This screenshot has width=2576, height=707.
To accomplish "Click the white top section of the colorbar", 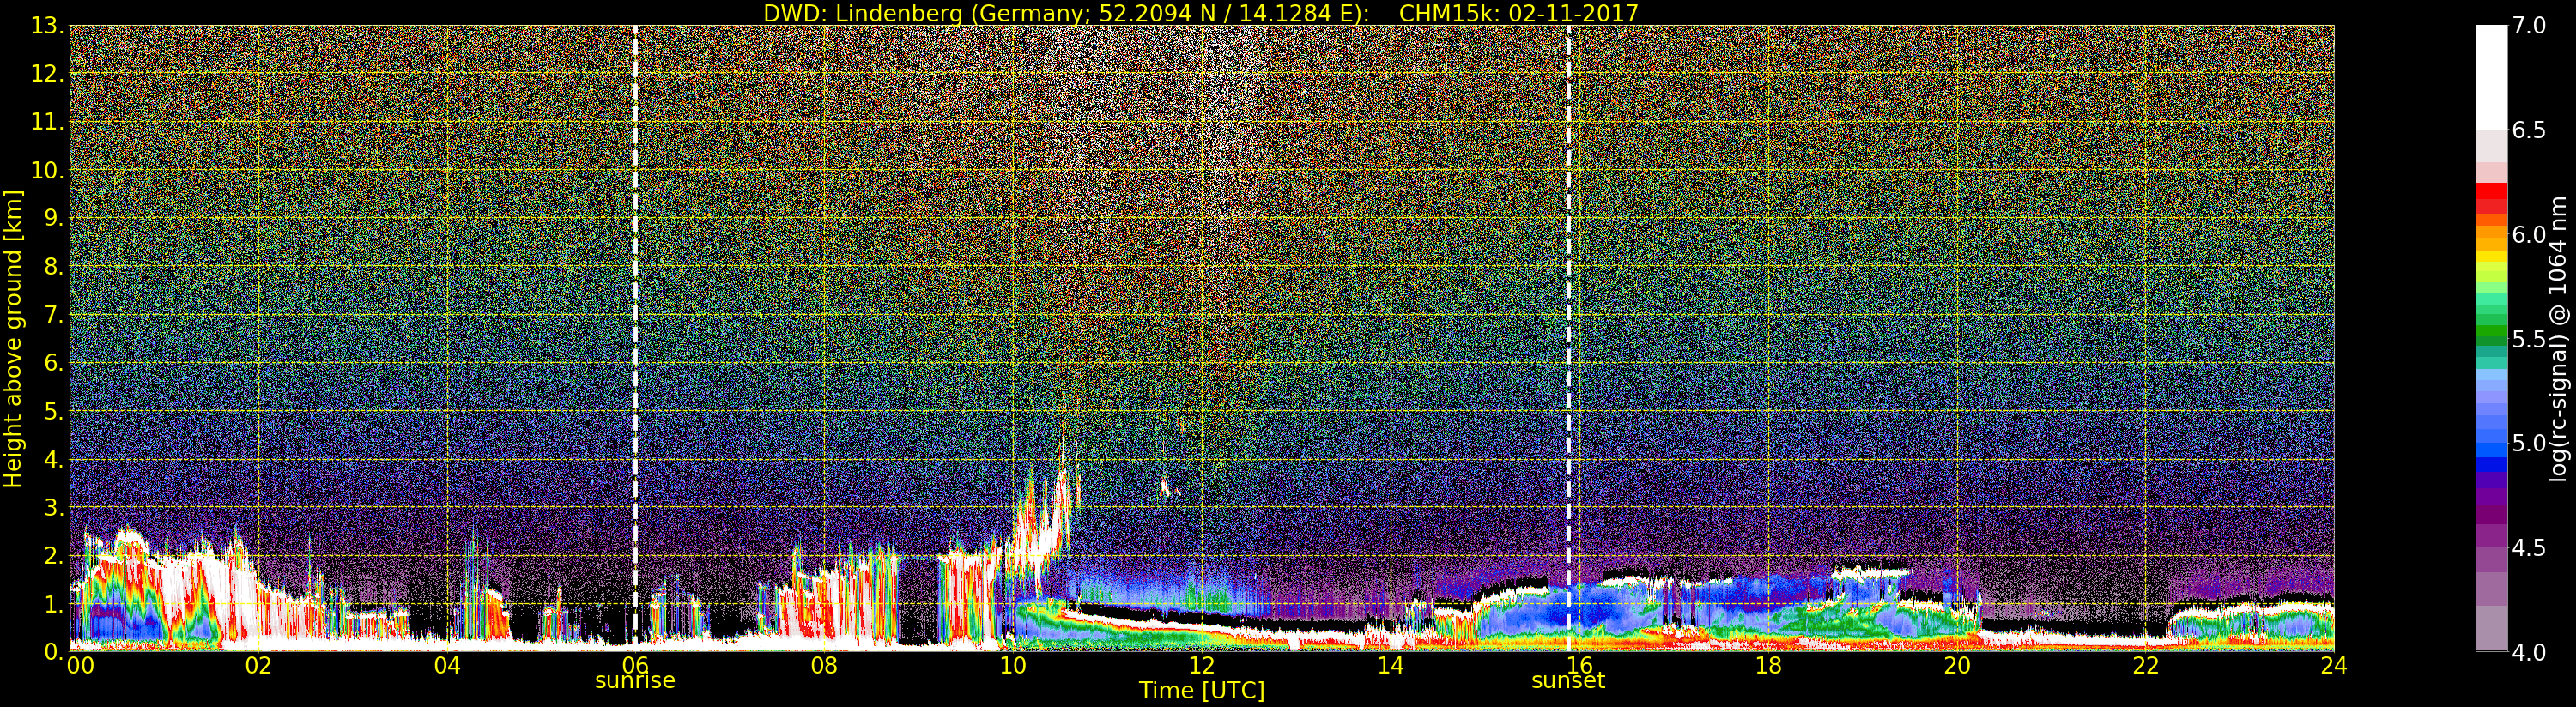I will [x=2490, y=75].
